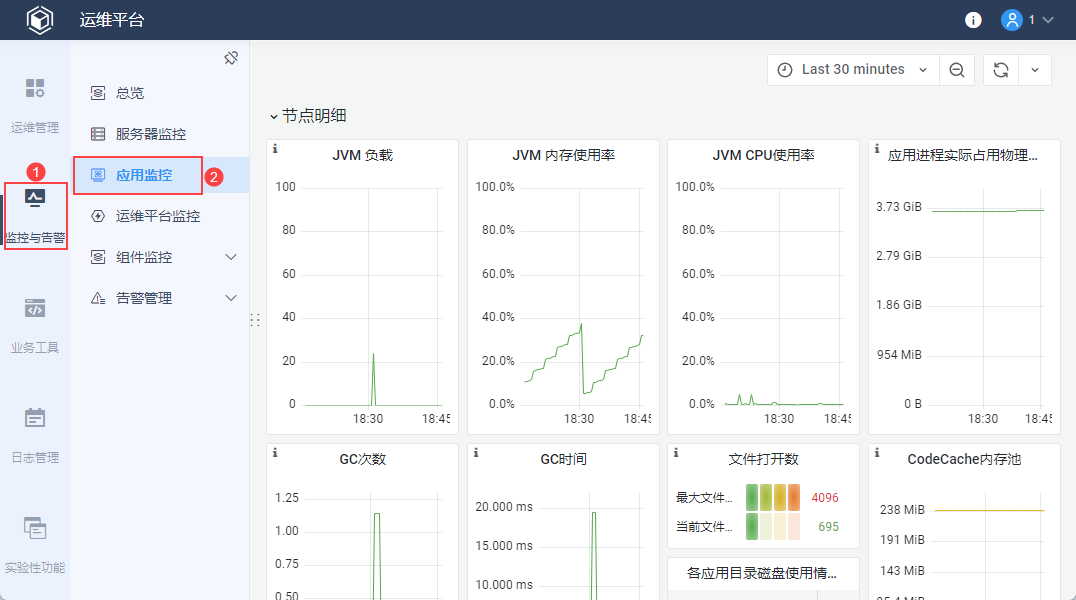Viewport: 1076px width, 600px height.
Task: Click the platform cube logo
Action: pos(40,20)
